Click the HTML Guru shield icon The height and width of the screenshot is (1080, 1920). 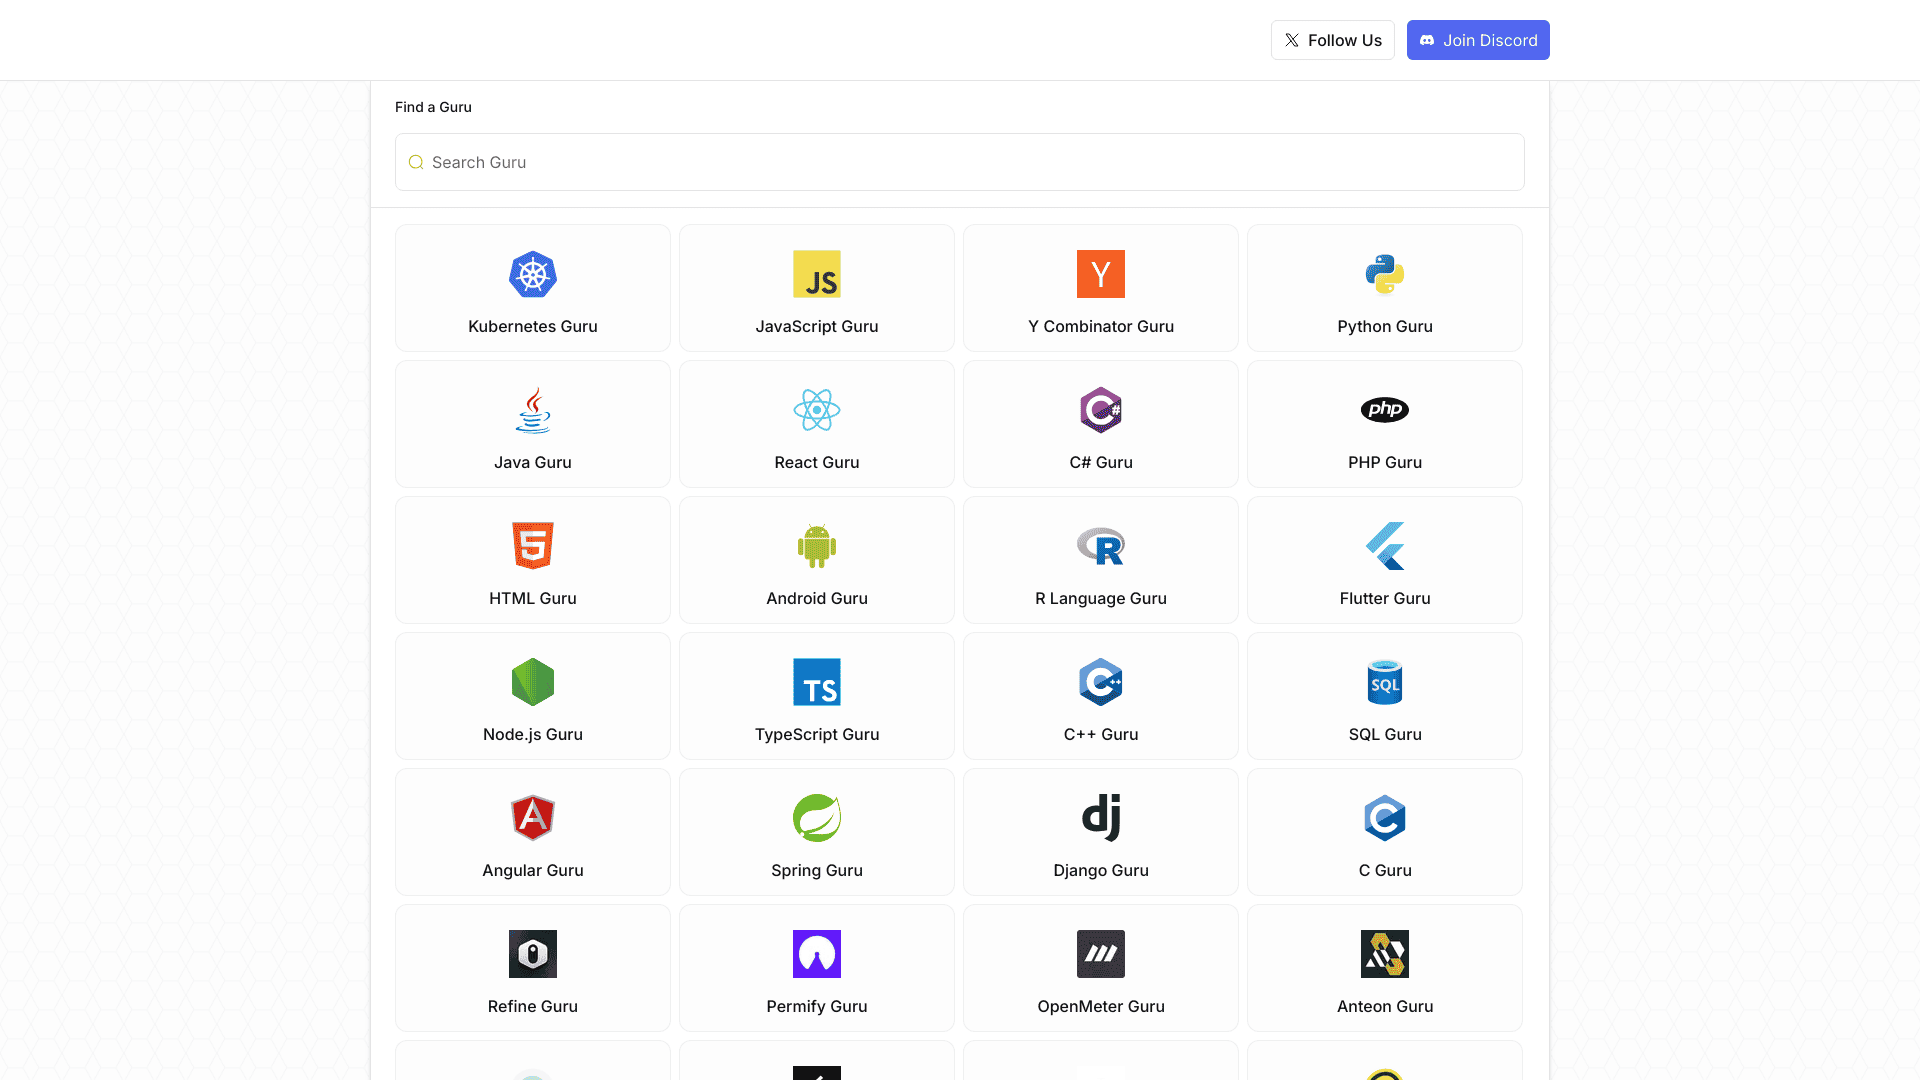point(532,546)
